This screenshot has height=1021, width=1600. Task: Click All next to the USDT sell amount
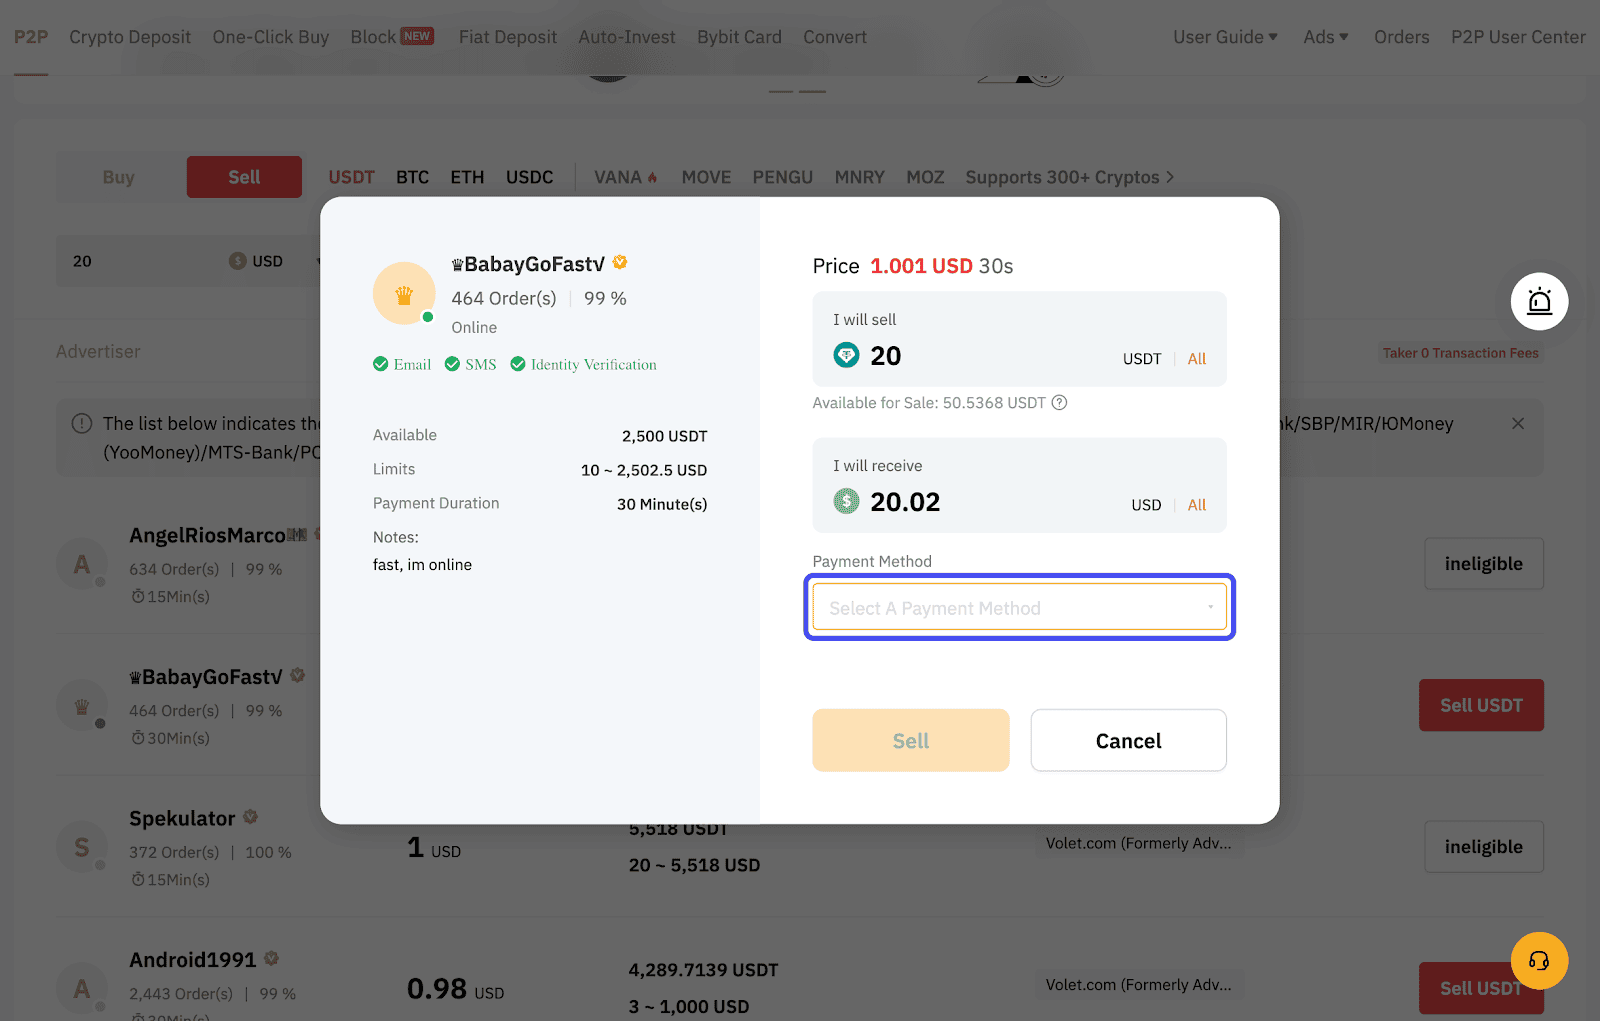tap(1196, 358)
